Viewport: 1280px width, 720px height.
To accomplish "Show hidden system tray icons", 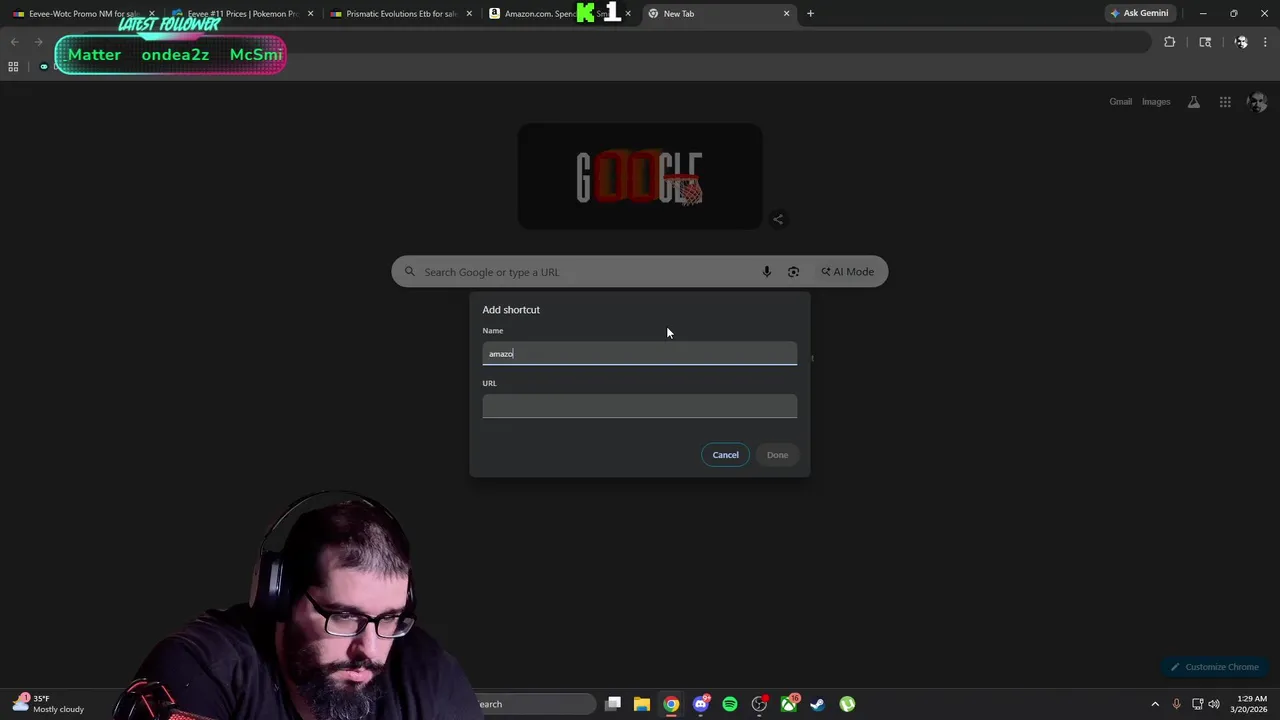I will (x=1155, y=704).
